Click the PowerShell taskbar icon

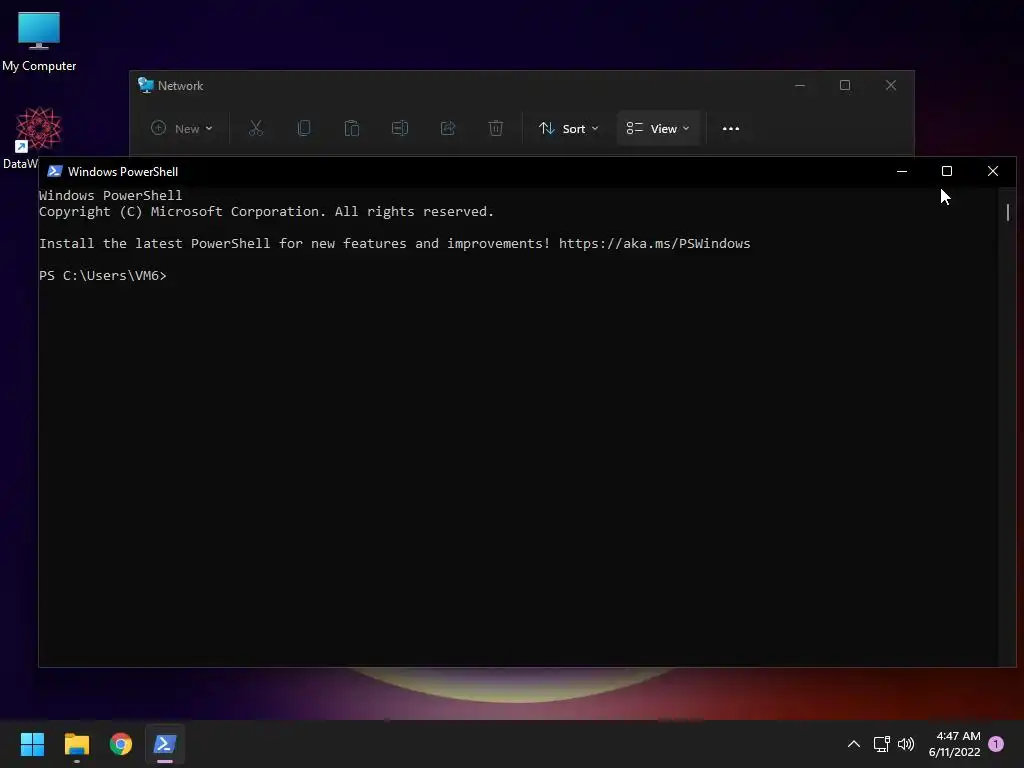(x=165, y=744)
